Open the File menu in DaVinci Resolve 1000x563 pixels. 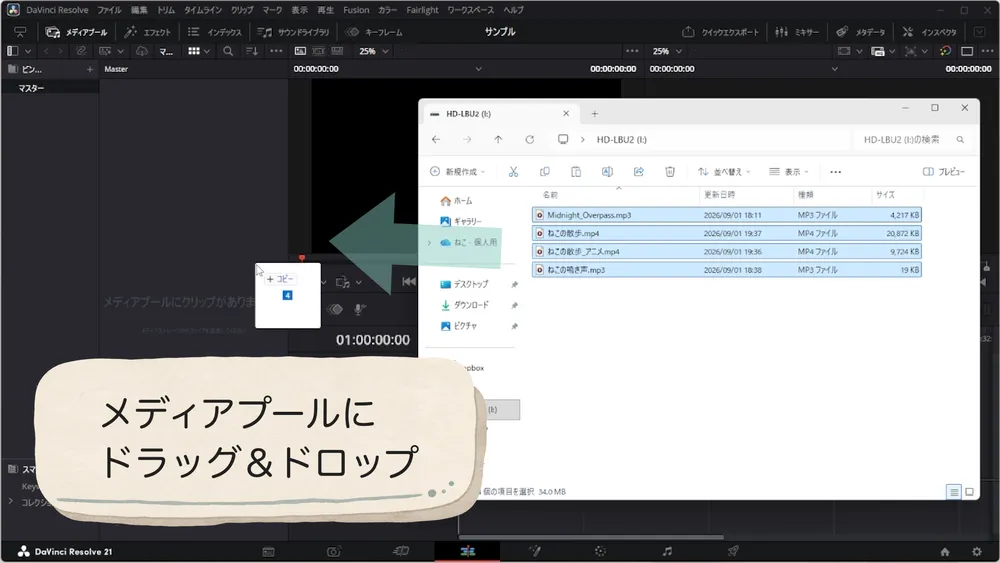109,10
